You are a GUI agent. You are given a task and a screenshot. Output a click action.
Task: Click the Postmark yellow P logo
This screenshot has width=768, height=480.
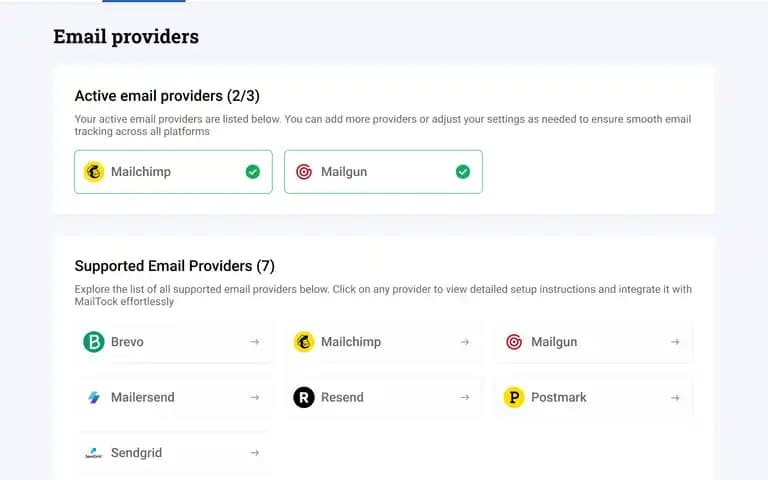coord(514,397)
